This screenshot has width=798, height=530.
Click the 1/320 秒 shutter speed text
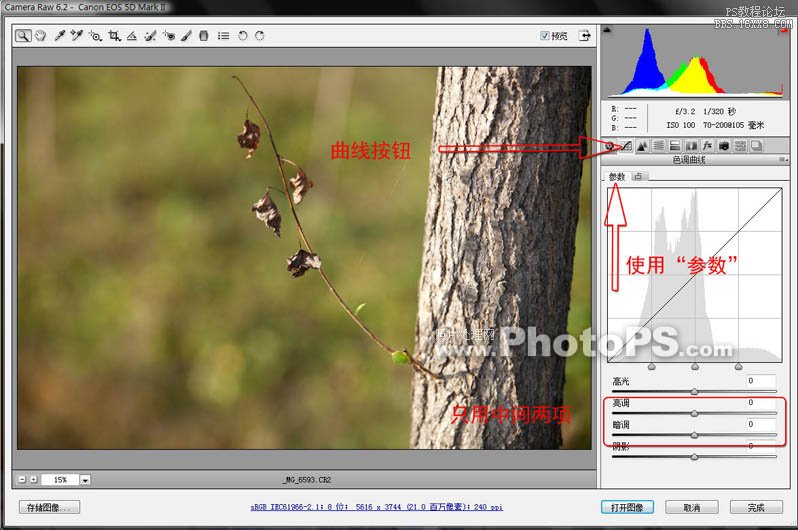719,111
